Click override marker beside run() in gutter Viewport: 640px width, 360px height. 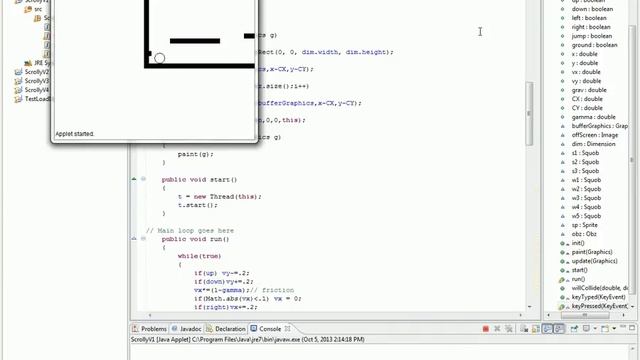tap(134, 238)
